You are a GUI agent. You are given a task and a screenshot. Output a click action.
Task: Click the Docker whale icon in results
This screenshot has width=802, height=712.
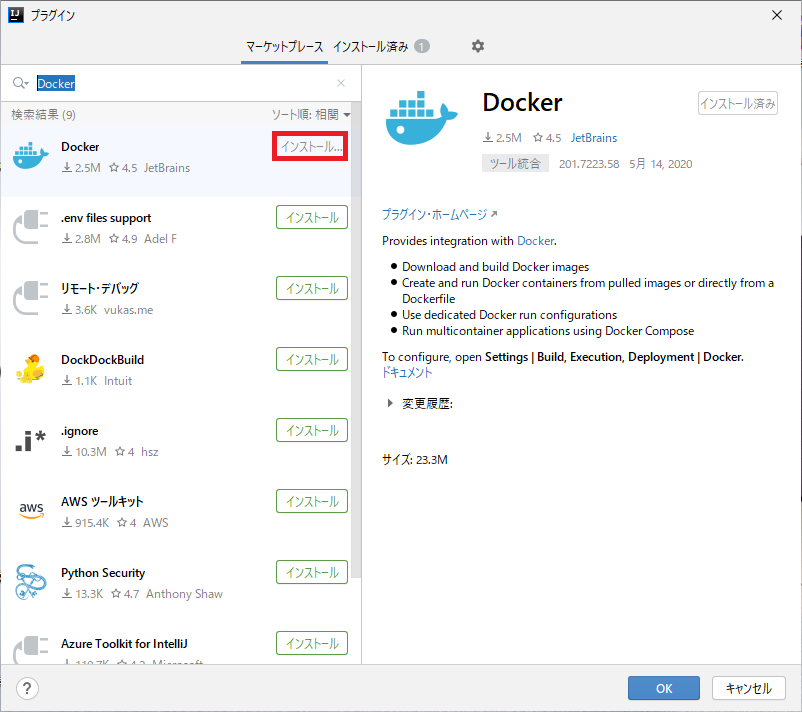tap(31, 155)
